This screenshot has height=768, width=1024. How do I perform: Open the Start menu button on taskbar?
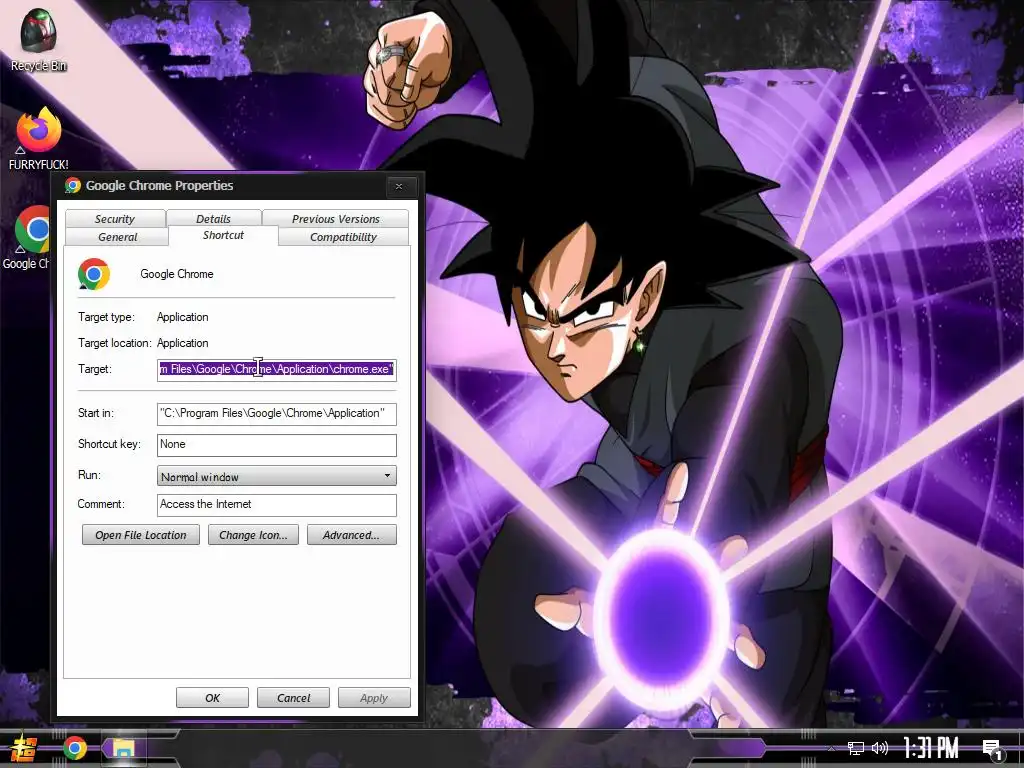coord(24,748)
